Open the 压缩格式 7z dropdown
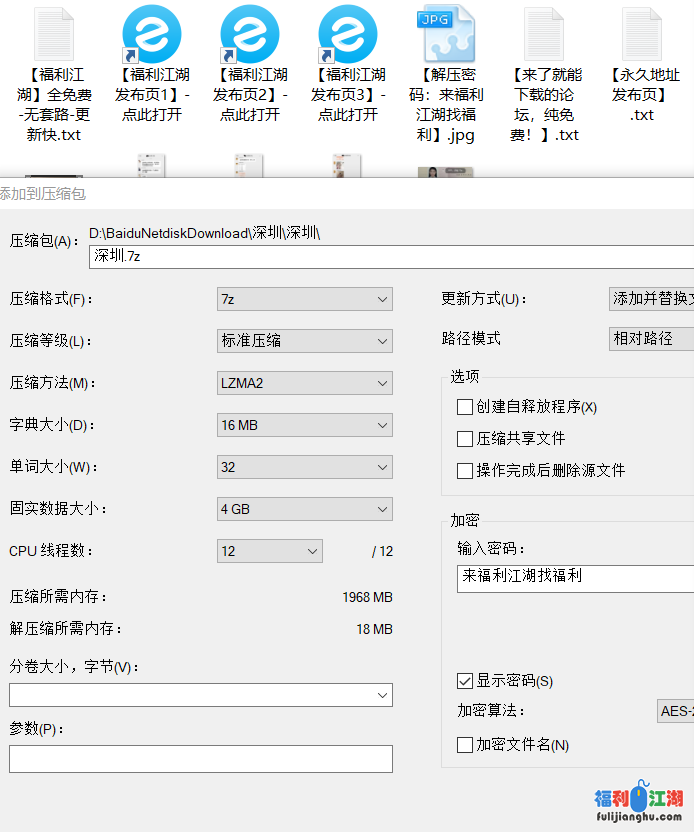Image resolution: width=694 pixels, height=832 pixels. 304,299
